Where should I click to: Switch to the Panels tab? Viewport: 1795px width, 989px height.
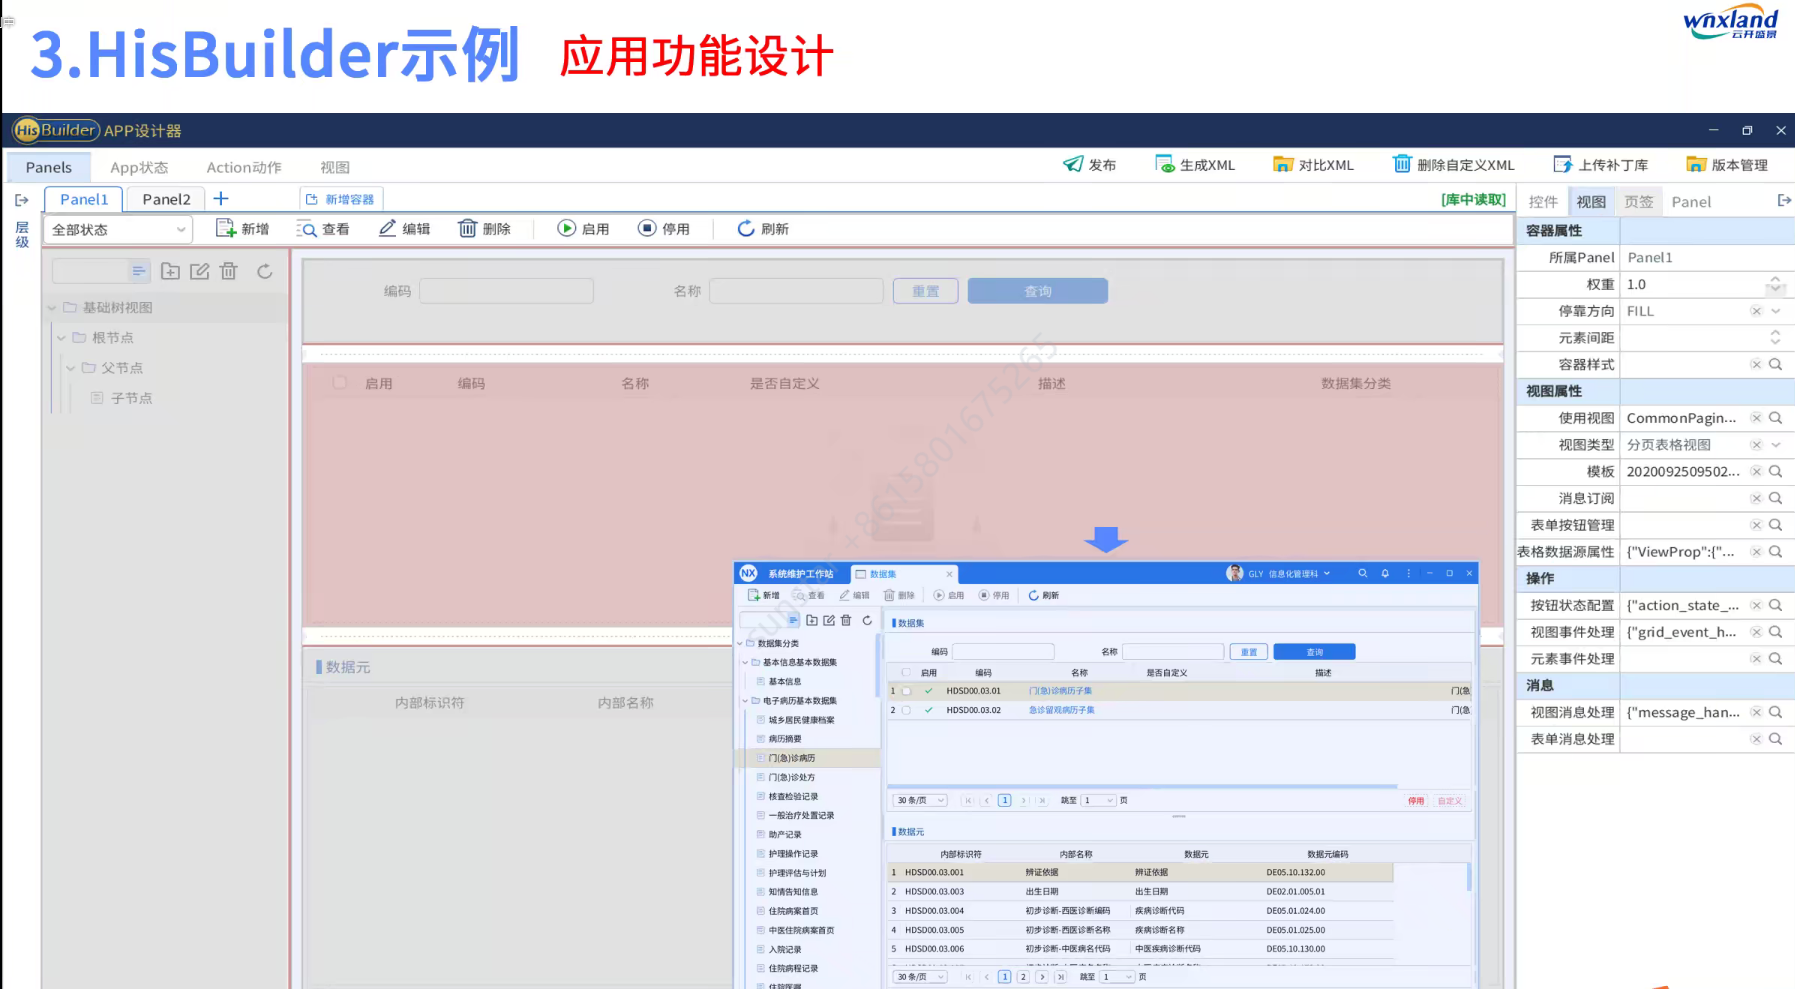point(49,167)
